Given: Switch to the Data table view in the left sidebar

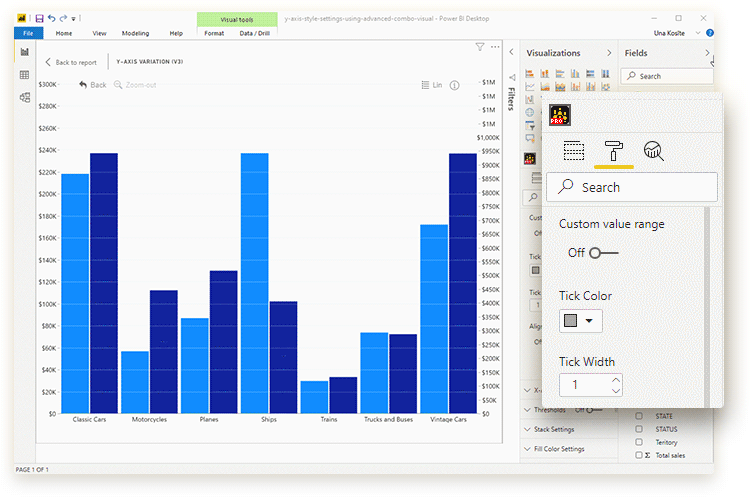Looking at the screenshot, I should pyautogui.click(x=24, y=75).
